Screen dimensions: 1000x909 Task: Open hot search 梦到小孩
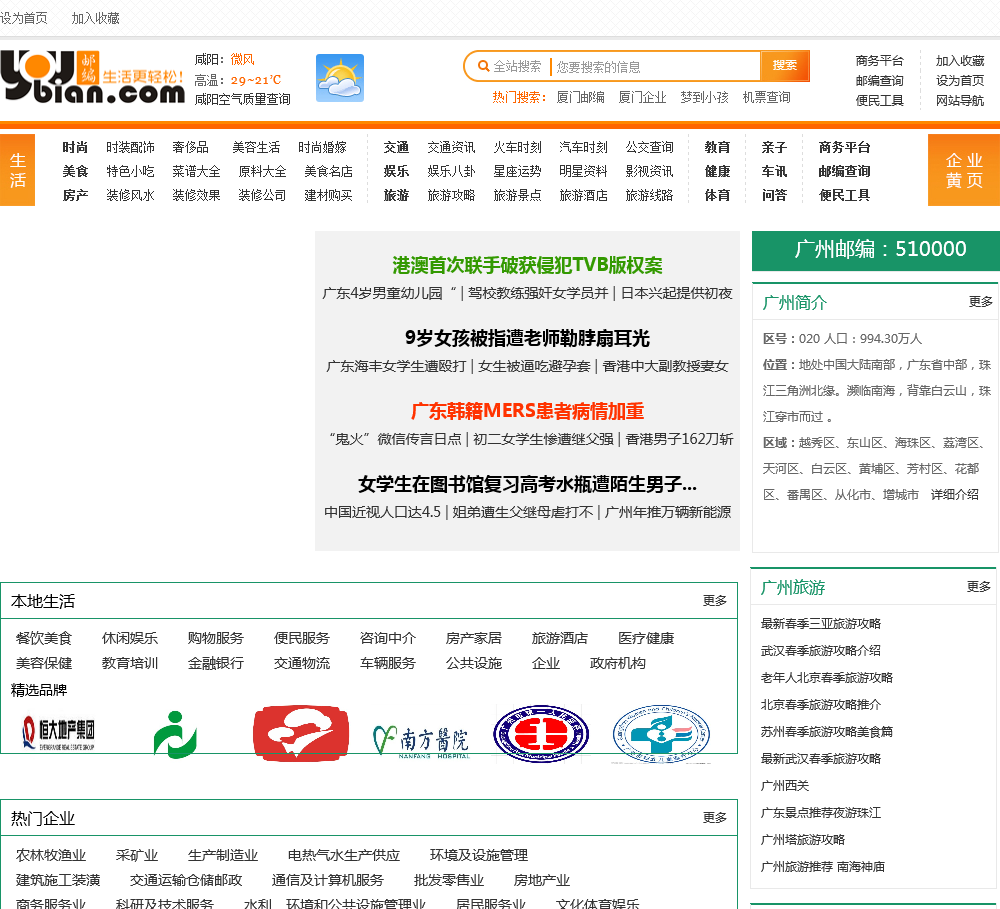pyautogui.click(x=704, y=97)
